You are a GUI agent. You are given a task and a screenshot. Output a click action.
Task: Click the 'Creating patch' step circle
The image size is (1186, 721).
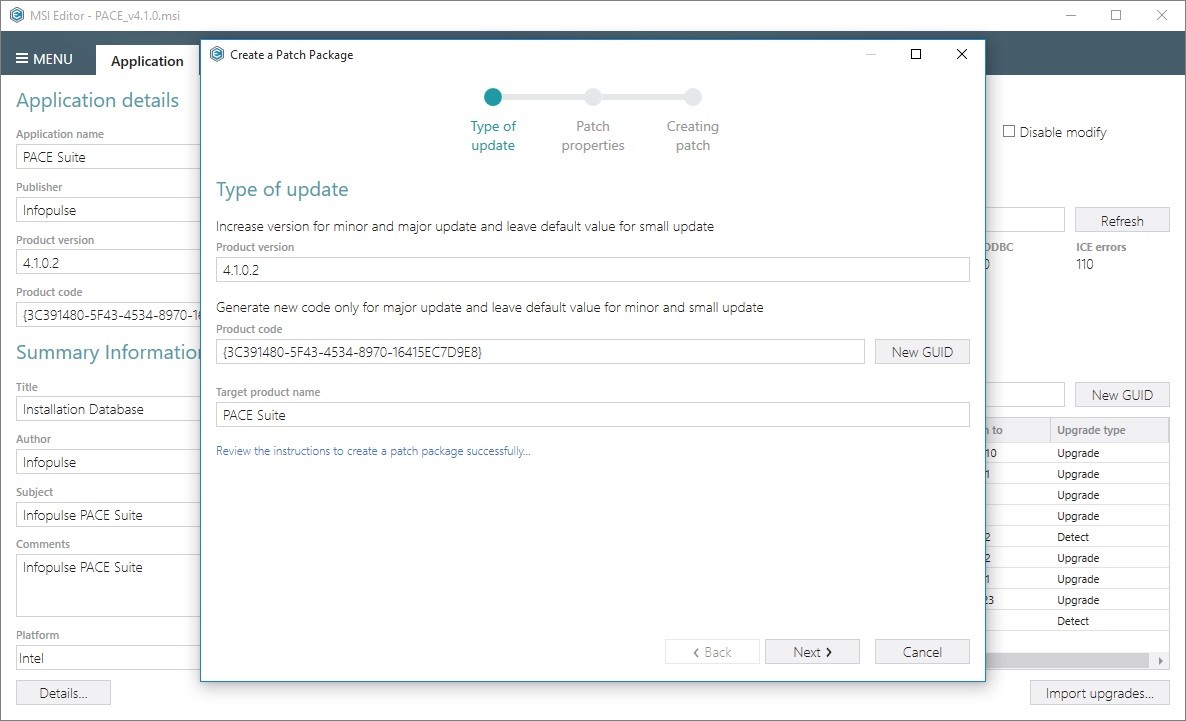coord(693,97)
